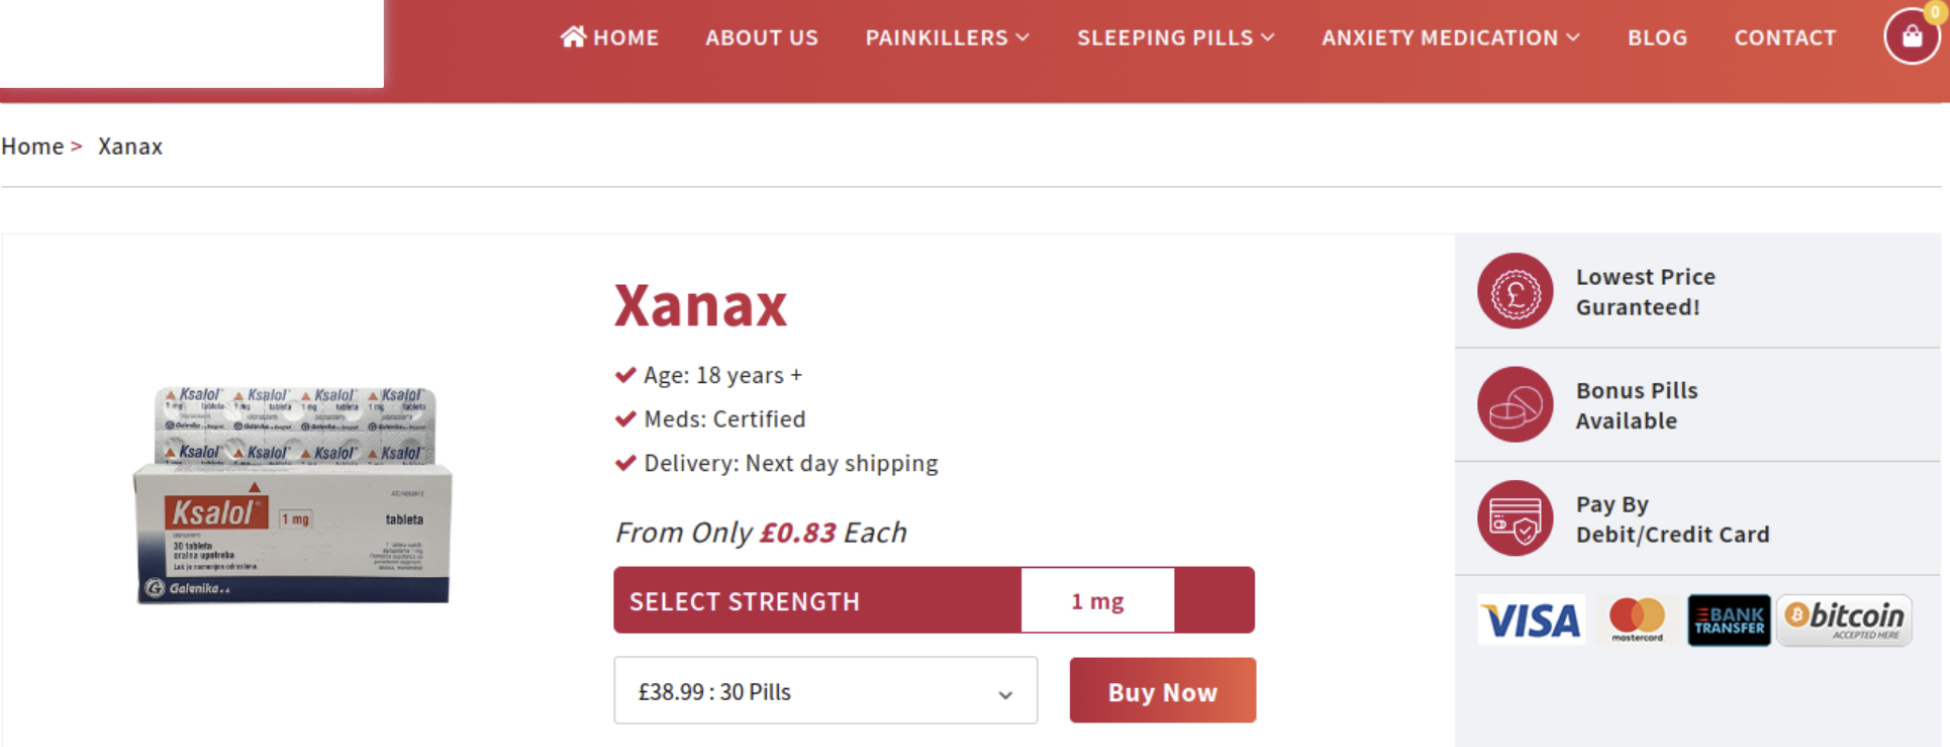Click the Ksalol product image
Viewport: 1950px width, 747px height.
[292, 495]
